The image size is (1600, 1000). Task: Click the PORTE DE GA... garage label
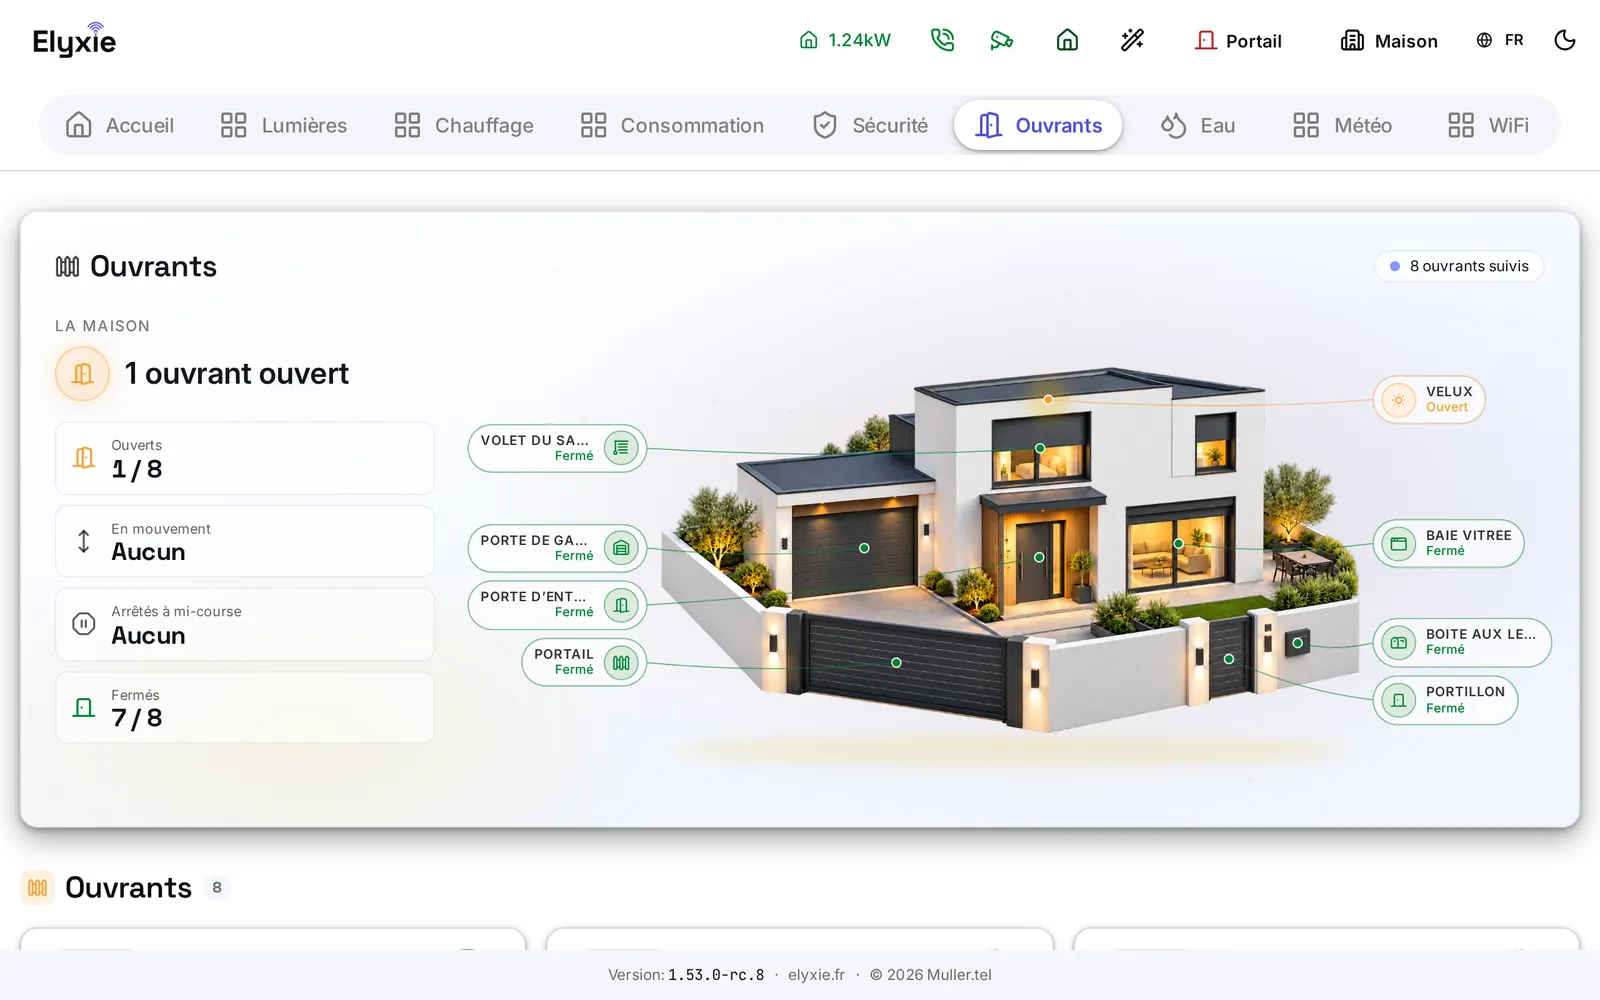pyautogui.click(x=557, y=548)
